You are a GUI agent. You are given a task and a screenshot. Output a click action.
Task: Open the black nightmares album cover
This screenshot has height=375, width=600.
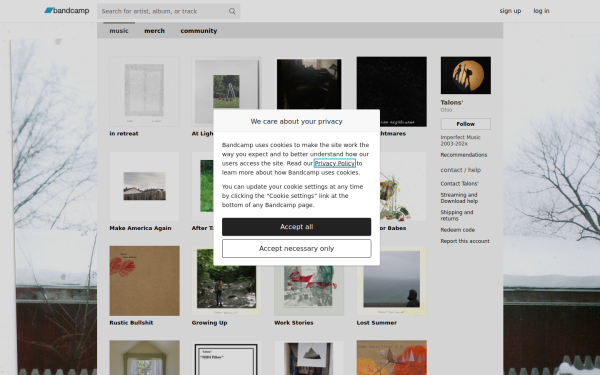(391, 91)
